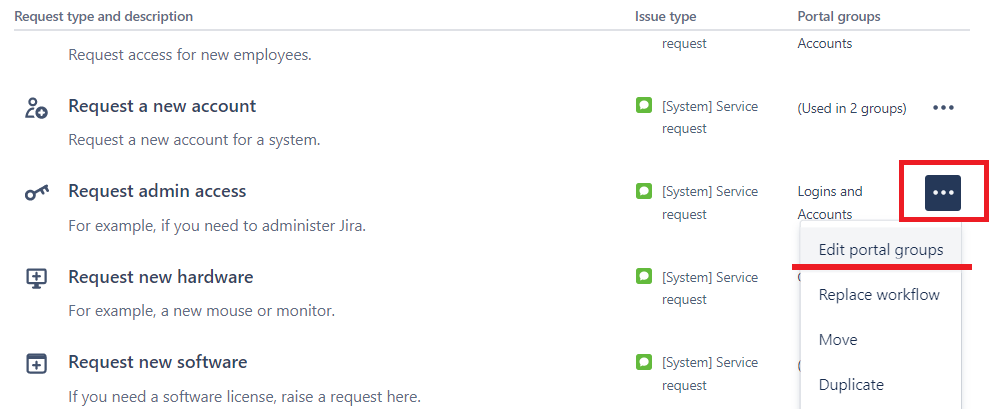Open the more actions menu for Request a new account

(x=943, y=108)
